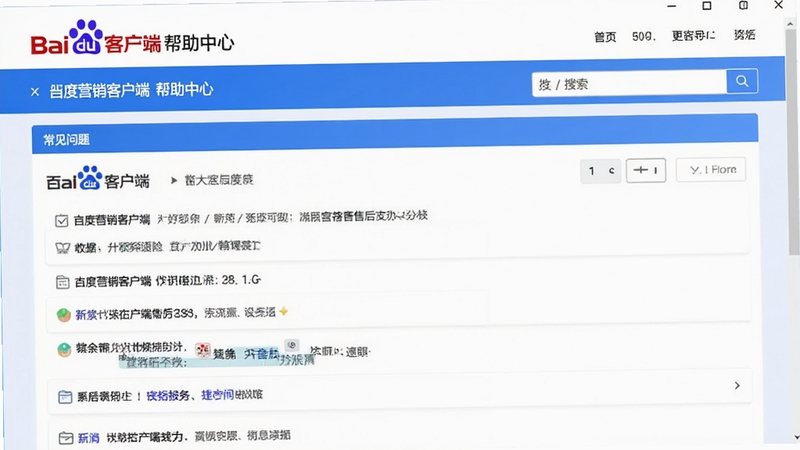
Task: Click the outlined "+ I" button
Action: [645, 170]
